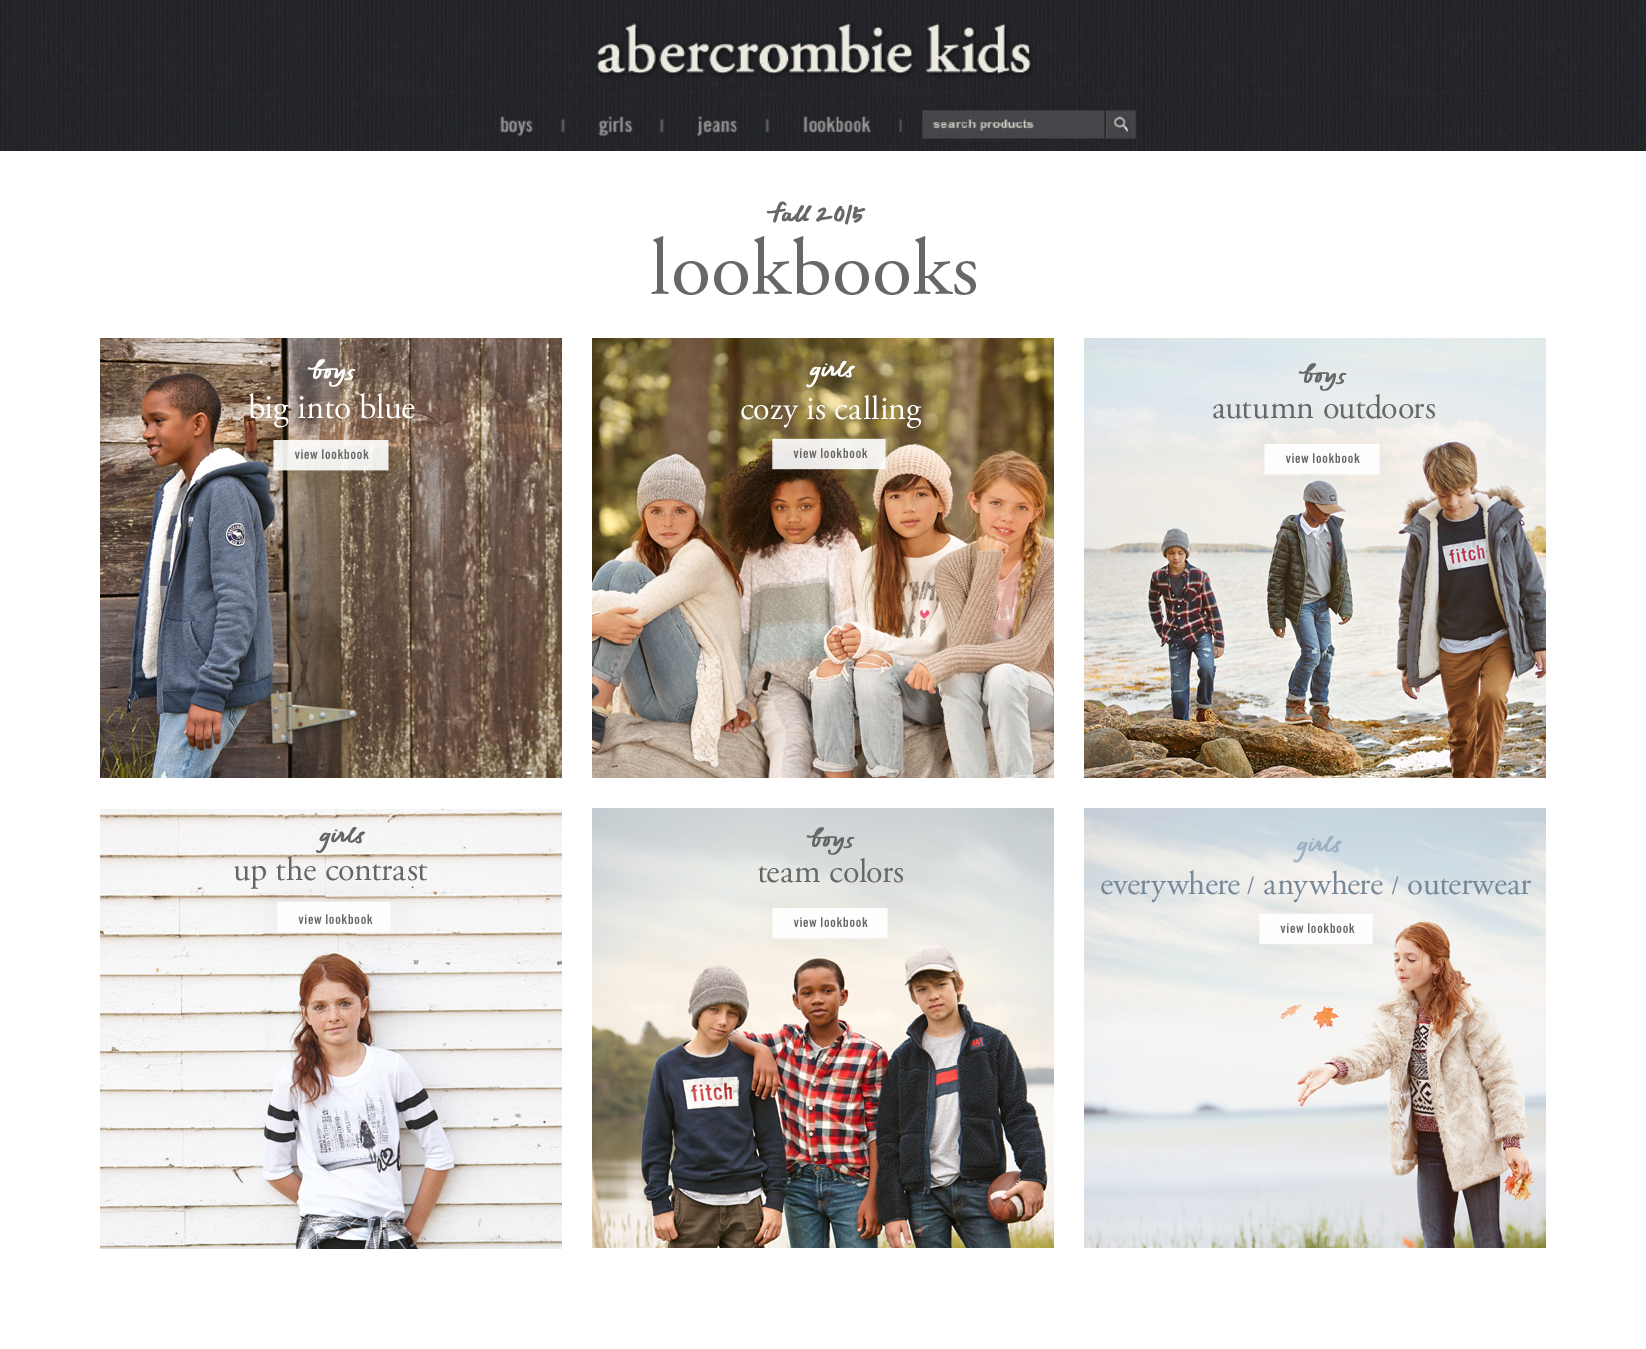This screenshot has width=1646, height=1349.
Task: Open the cozy is calling title
Action: [x=830, y=409]
